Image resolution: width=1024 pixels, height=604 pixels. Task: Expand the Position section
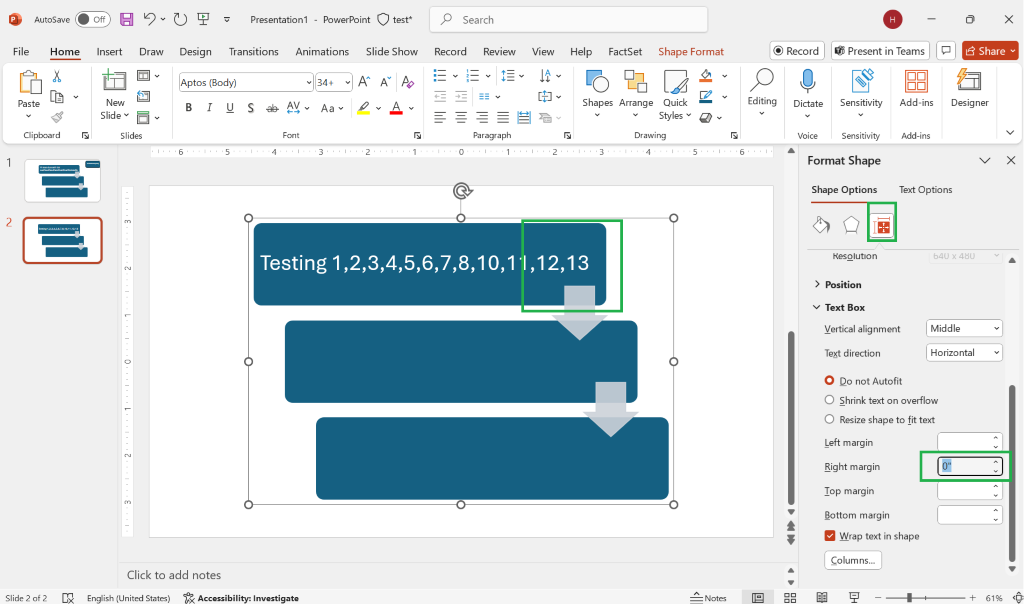point(842,285)
